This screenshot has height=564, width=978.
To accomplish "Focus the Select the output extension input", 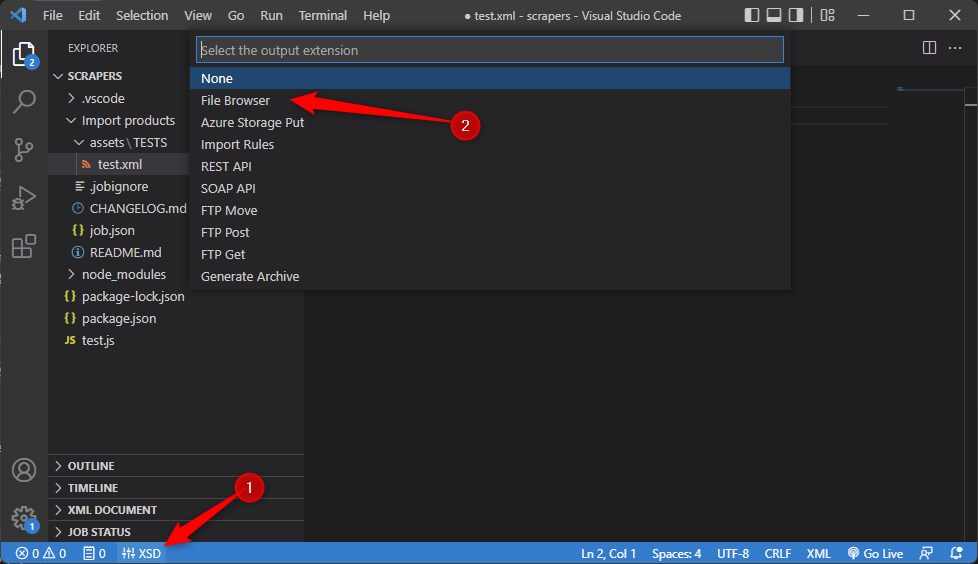I will pyautogui.click(x=490, y=50).
